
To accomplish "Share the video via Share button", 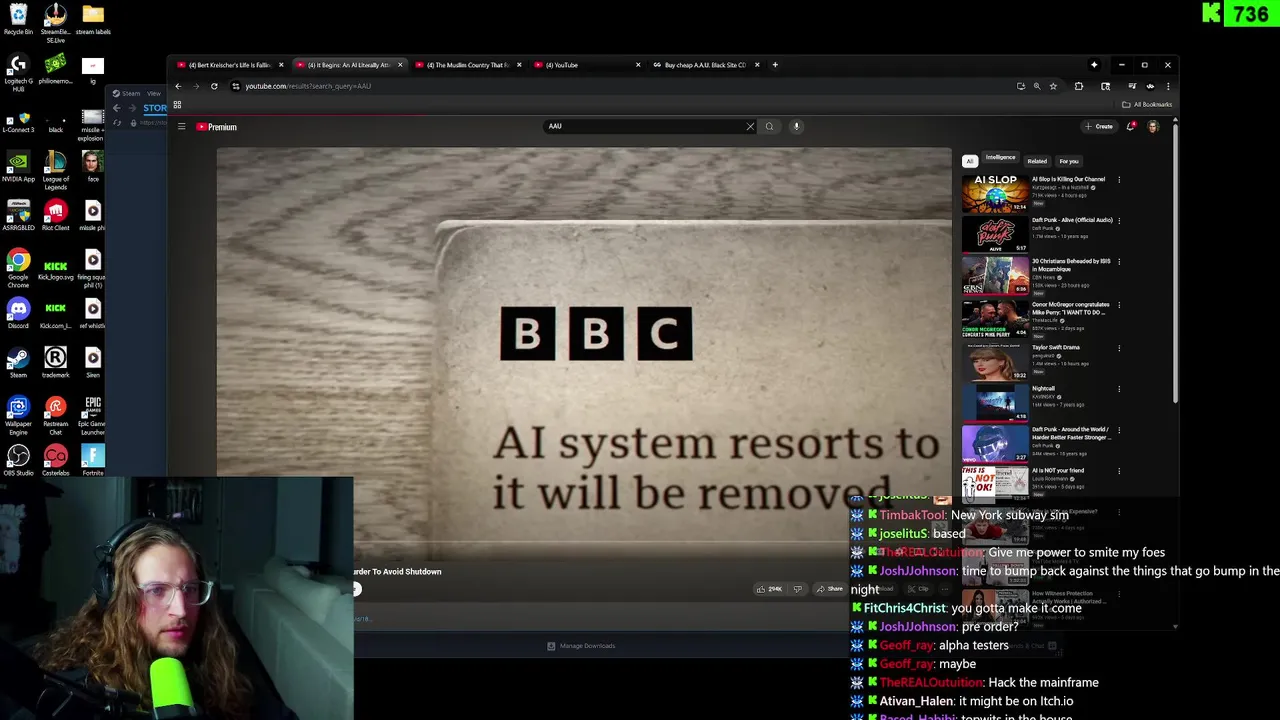I will click(x=830, y=589).
